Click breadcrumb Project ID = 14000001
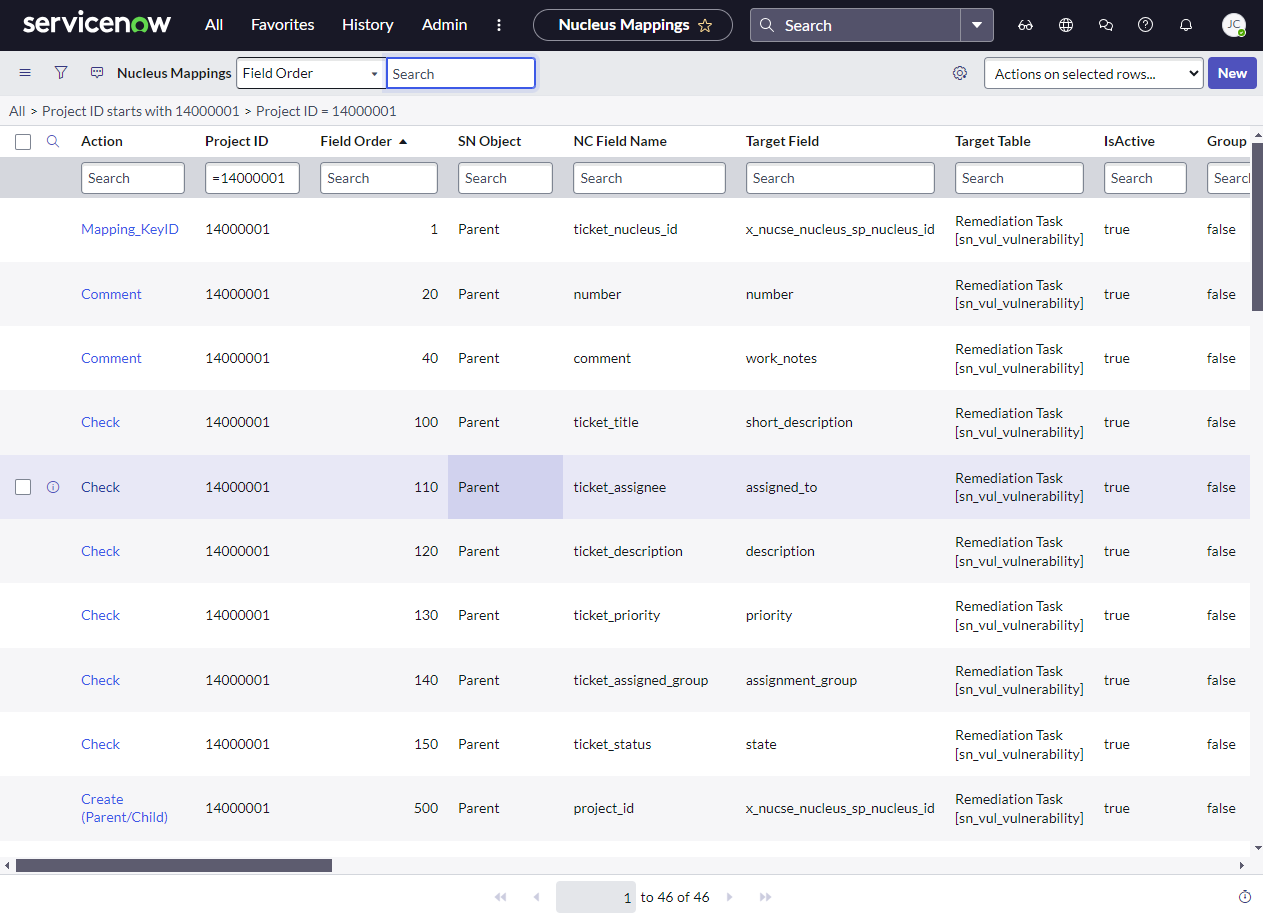Screen dimensions: 1263x915 click(326, 111)
